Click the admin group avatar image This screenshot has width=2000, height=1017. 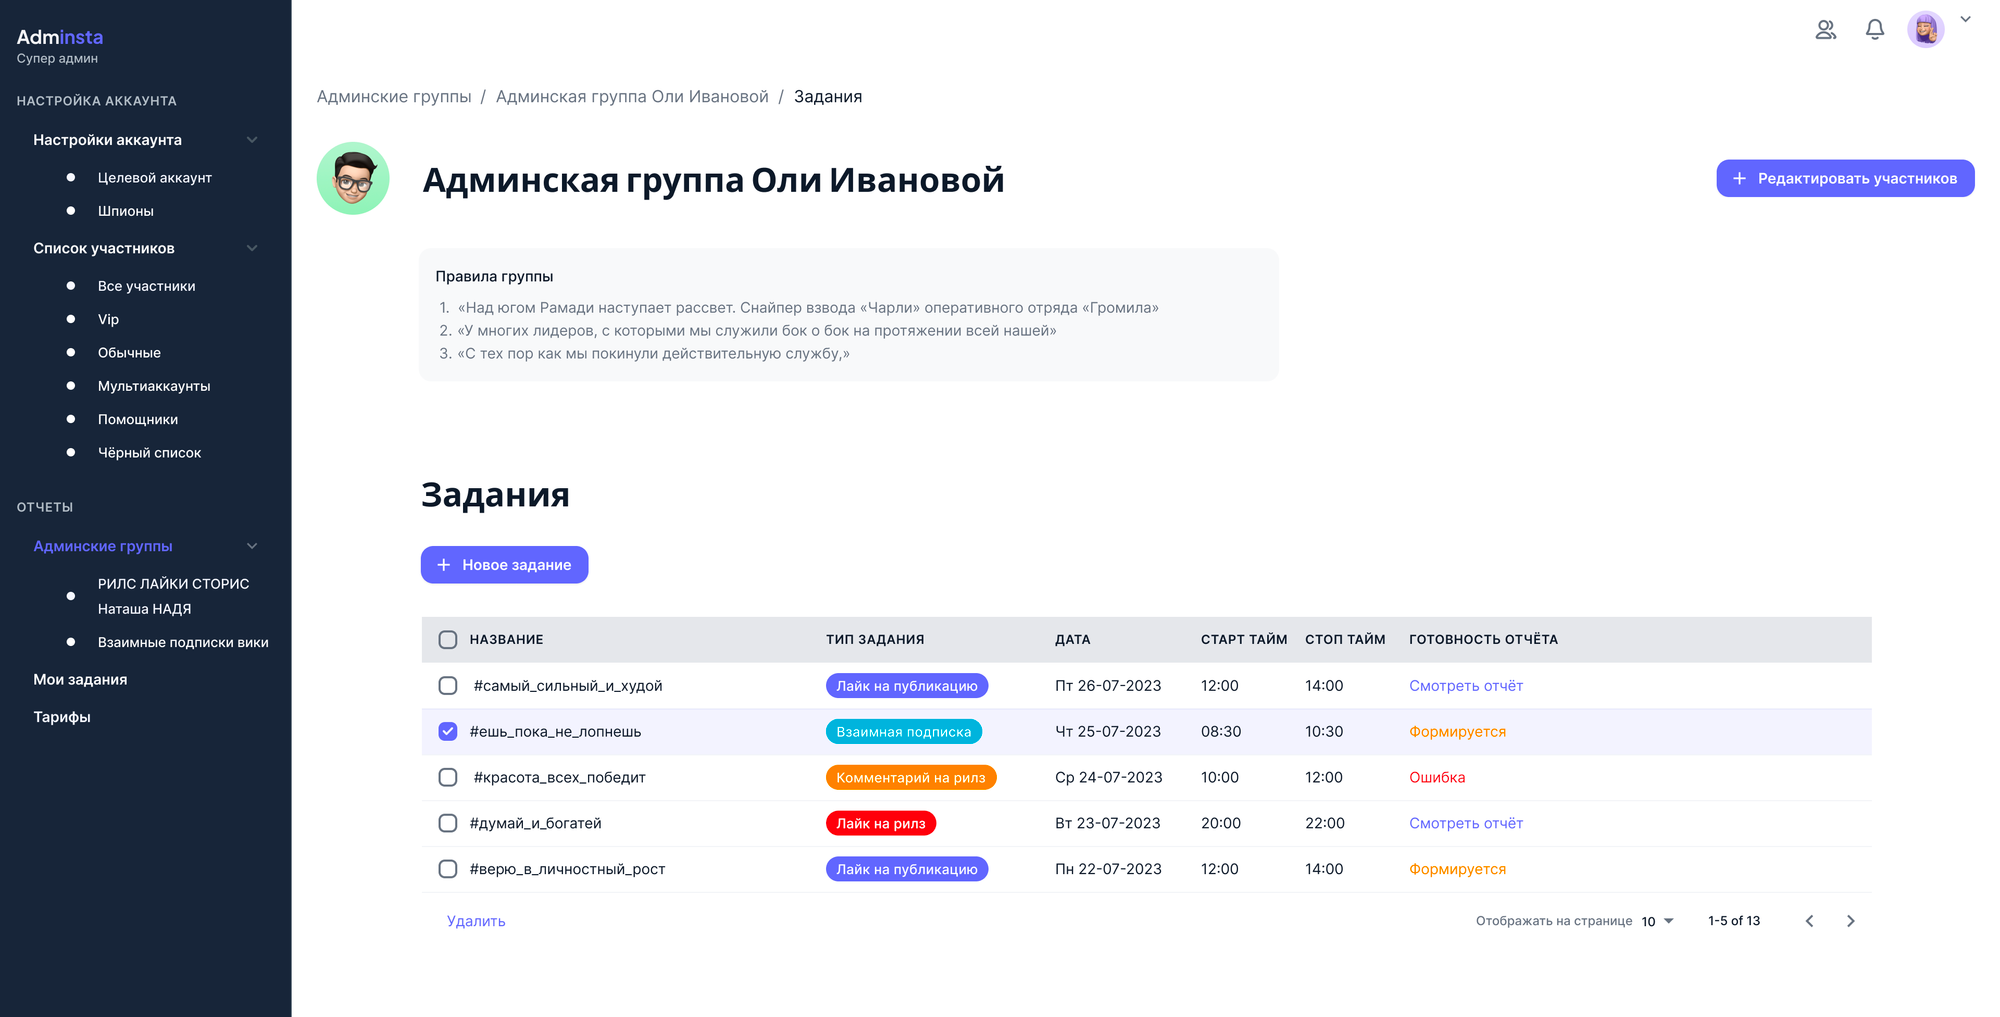[352, 178]
